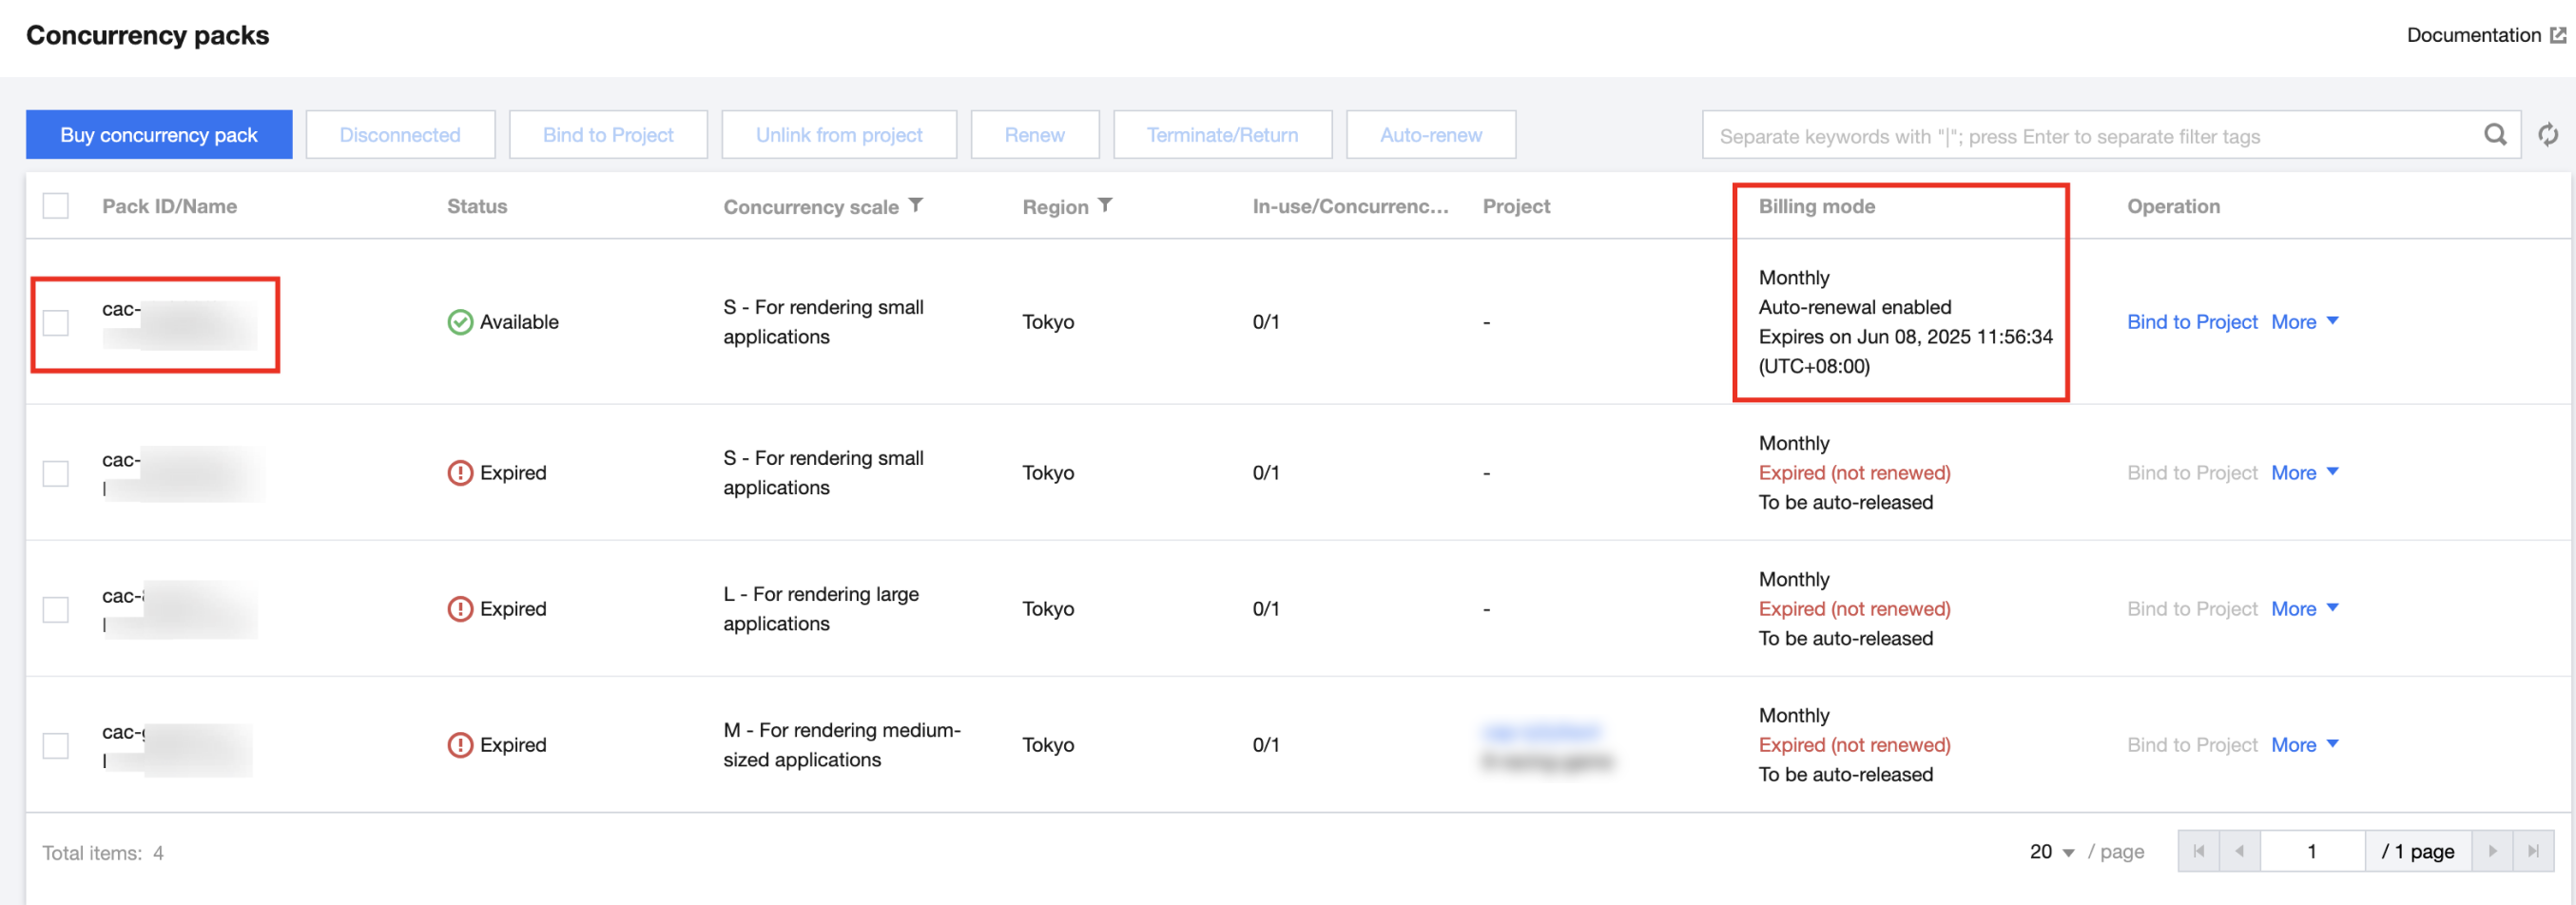Image resolution: width=2576 pixels, height=905 pixels.
Task: Go to the first page arrow
Action: [2198, 851]
